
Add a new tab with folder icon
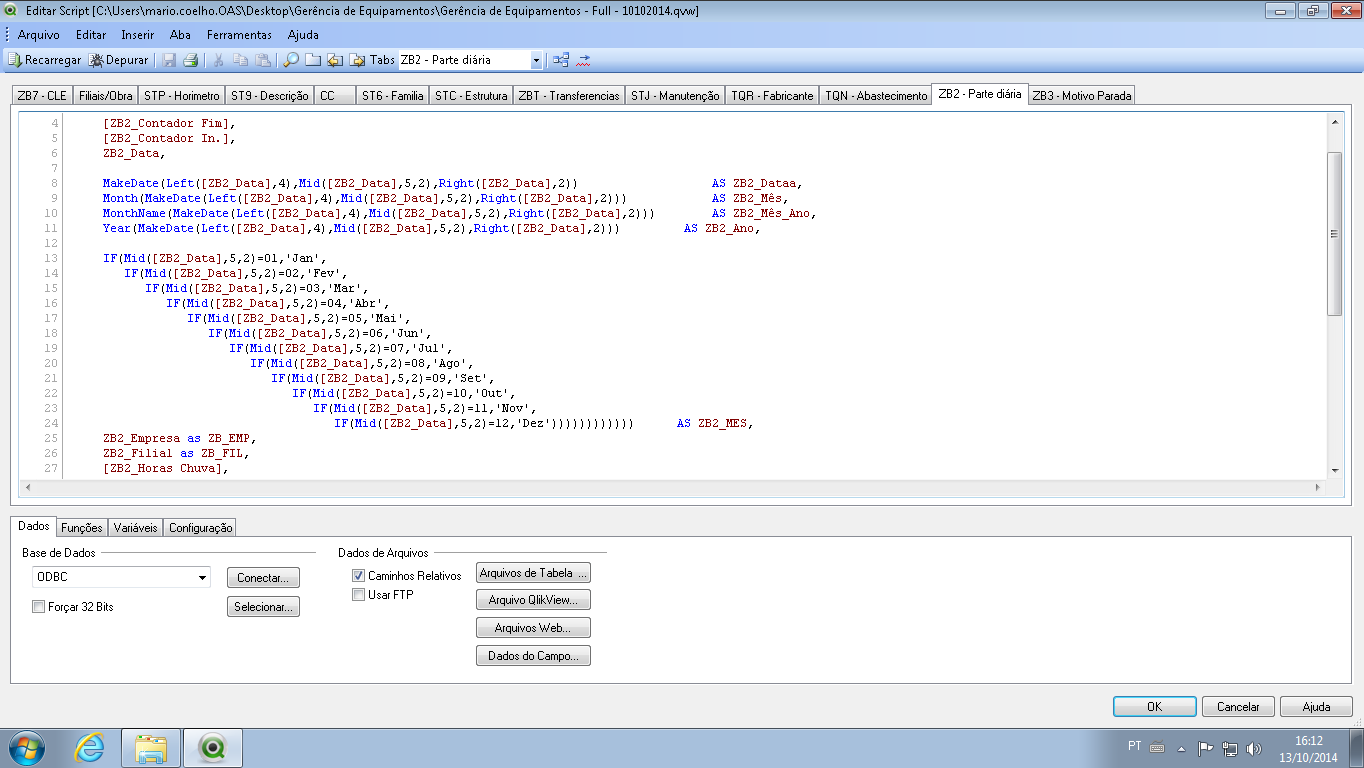tap(313, 60)
